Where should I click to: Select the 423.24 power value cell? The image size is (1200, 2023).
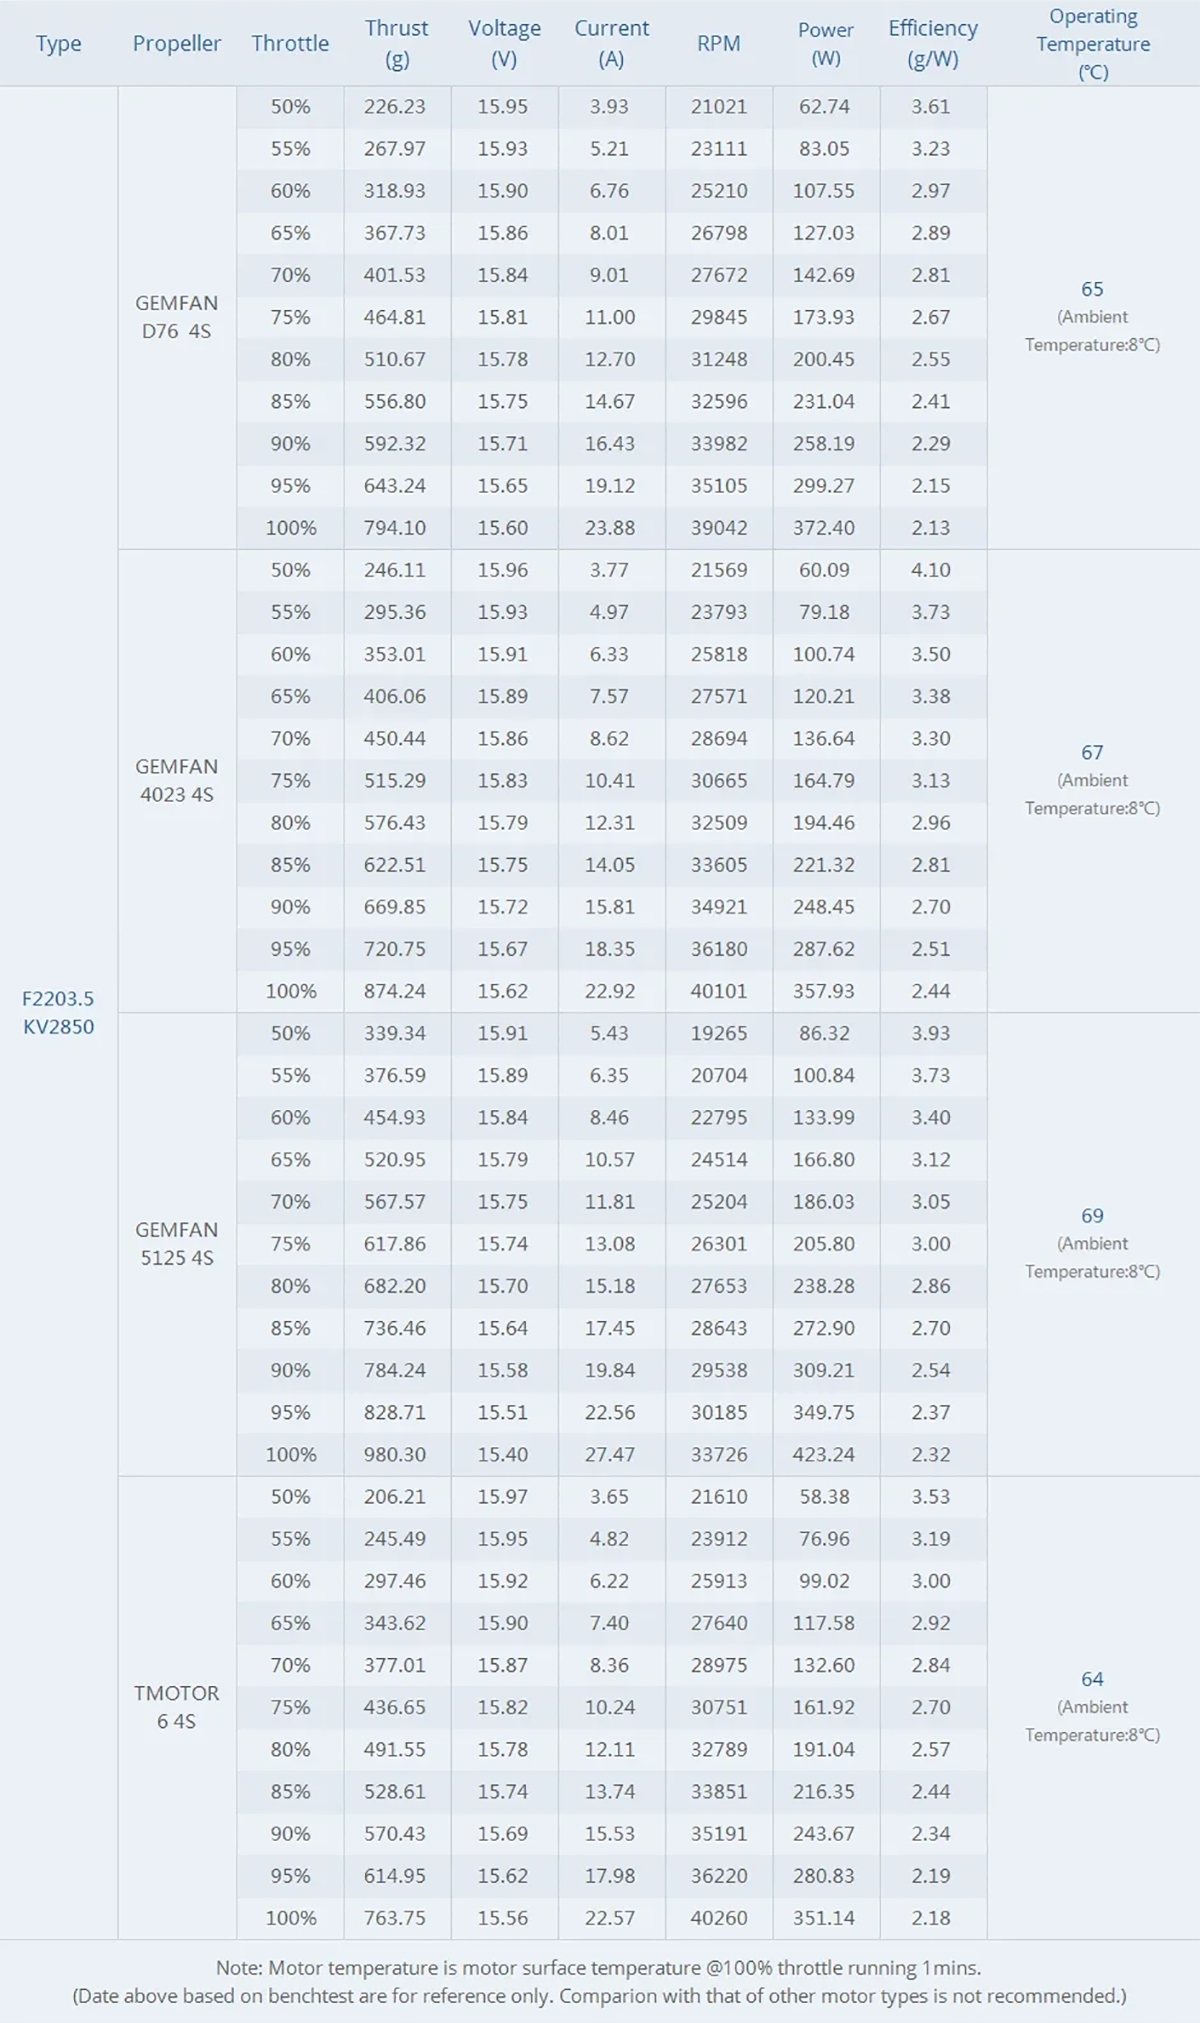[x=824, y=1455]
